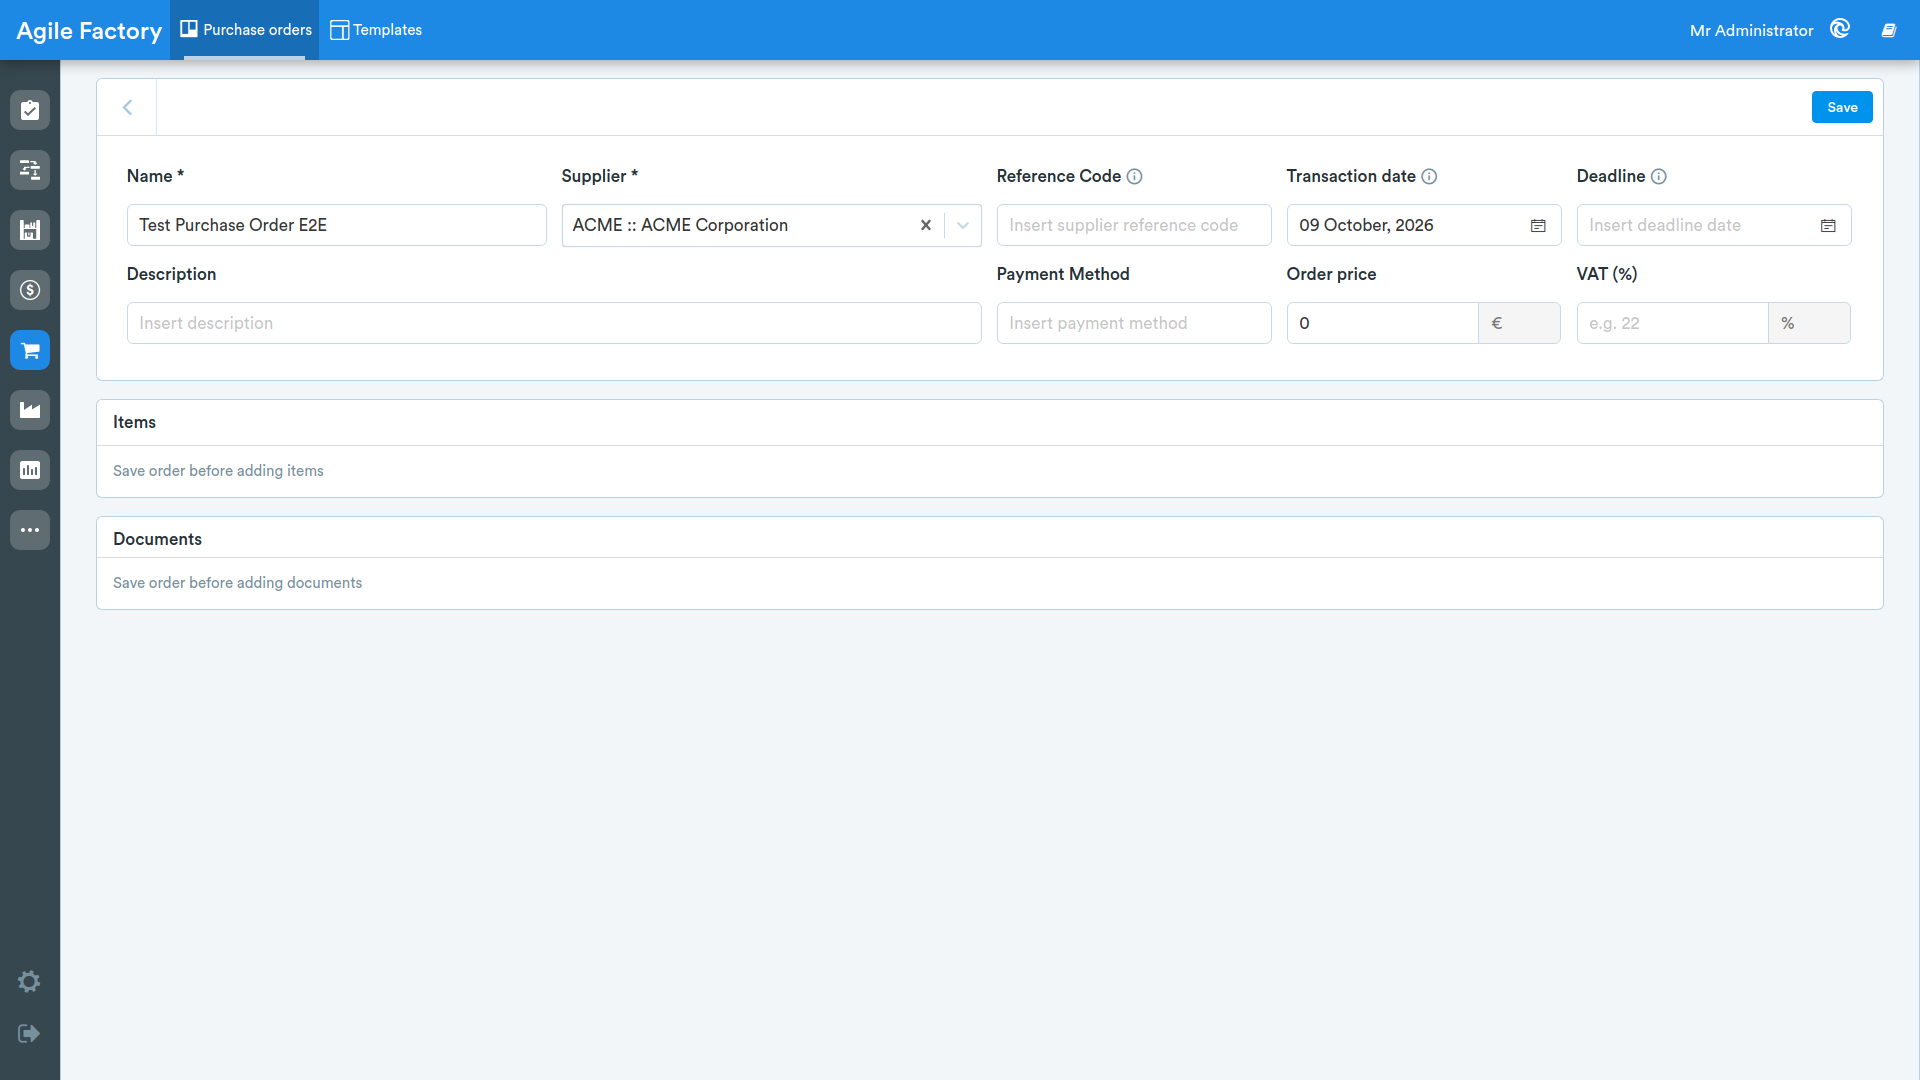The height and width of the screenshot is (1080, 1920).
Task: Click the Save button
Action: (1842, 107)
